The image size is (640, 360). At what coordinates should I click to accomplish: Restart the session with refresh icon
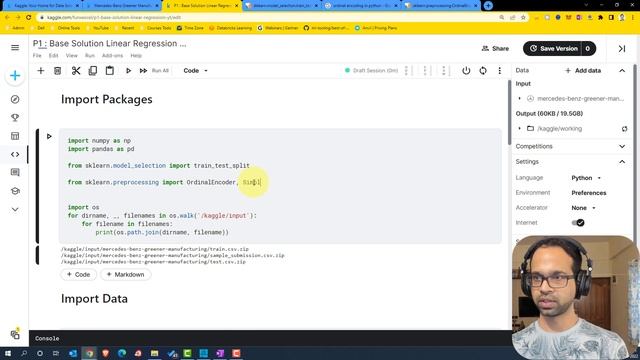pyautogui.click(x=483, y=71)
